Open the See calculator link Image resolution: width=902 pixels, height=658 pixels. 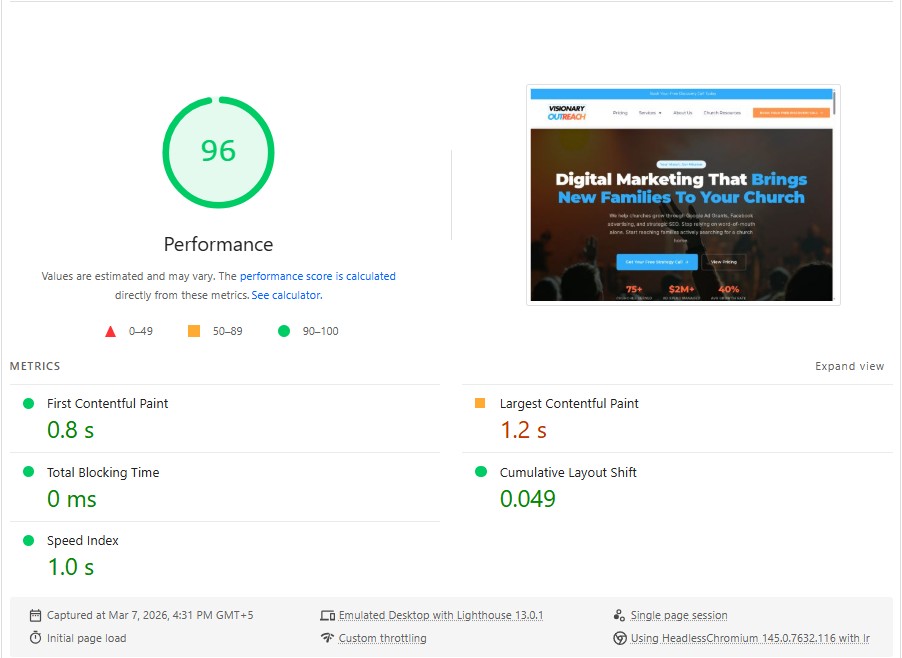285,295
